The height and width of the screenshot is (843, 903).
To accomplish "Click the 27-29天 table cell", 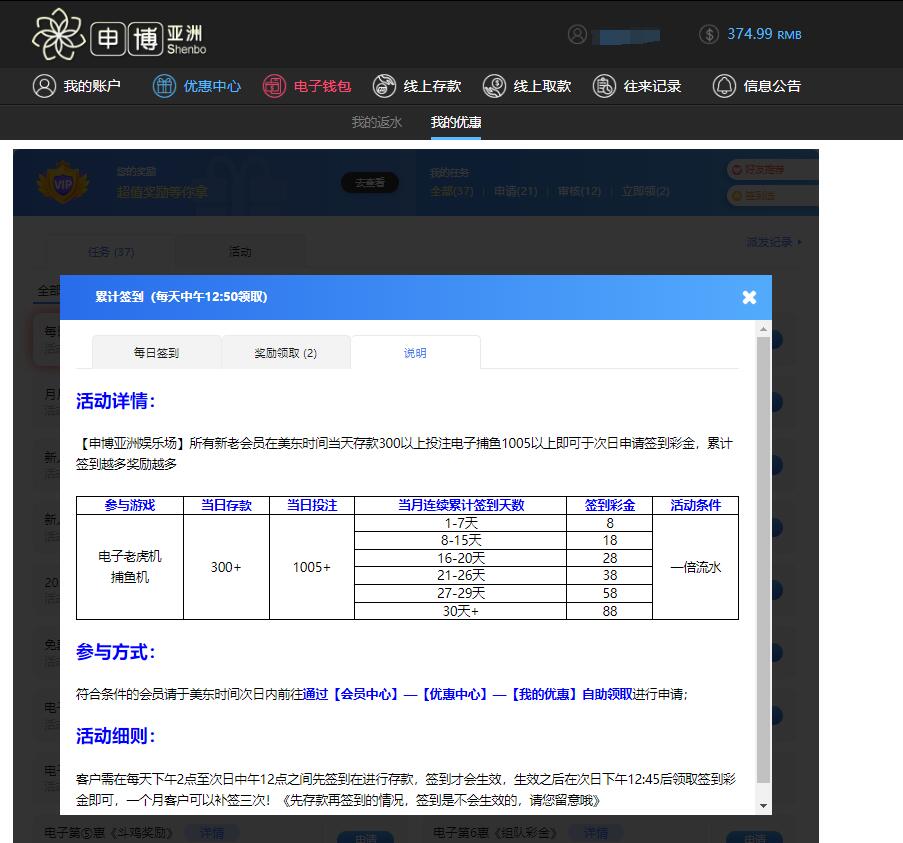I will [460, 593].
